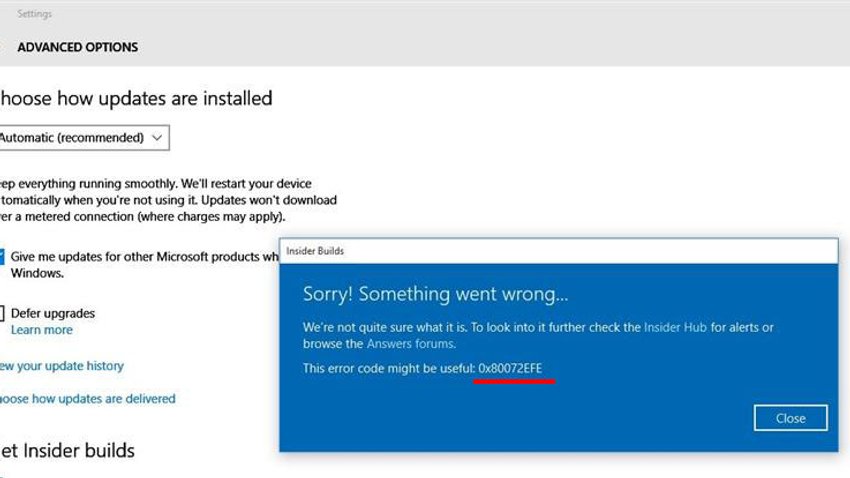The image size is (850, 478).
Task: Click the Insider Builds dialog title bar
Action: point(559,251)
